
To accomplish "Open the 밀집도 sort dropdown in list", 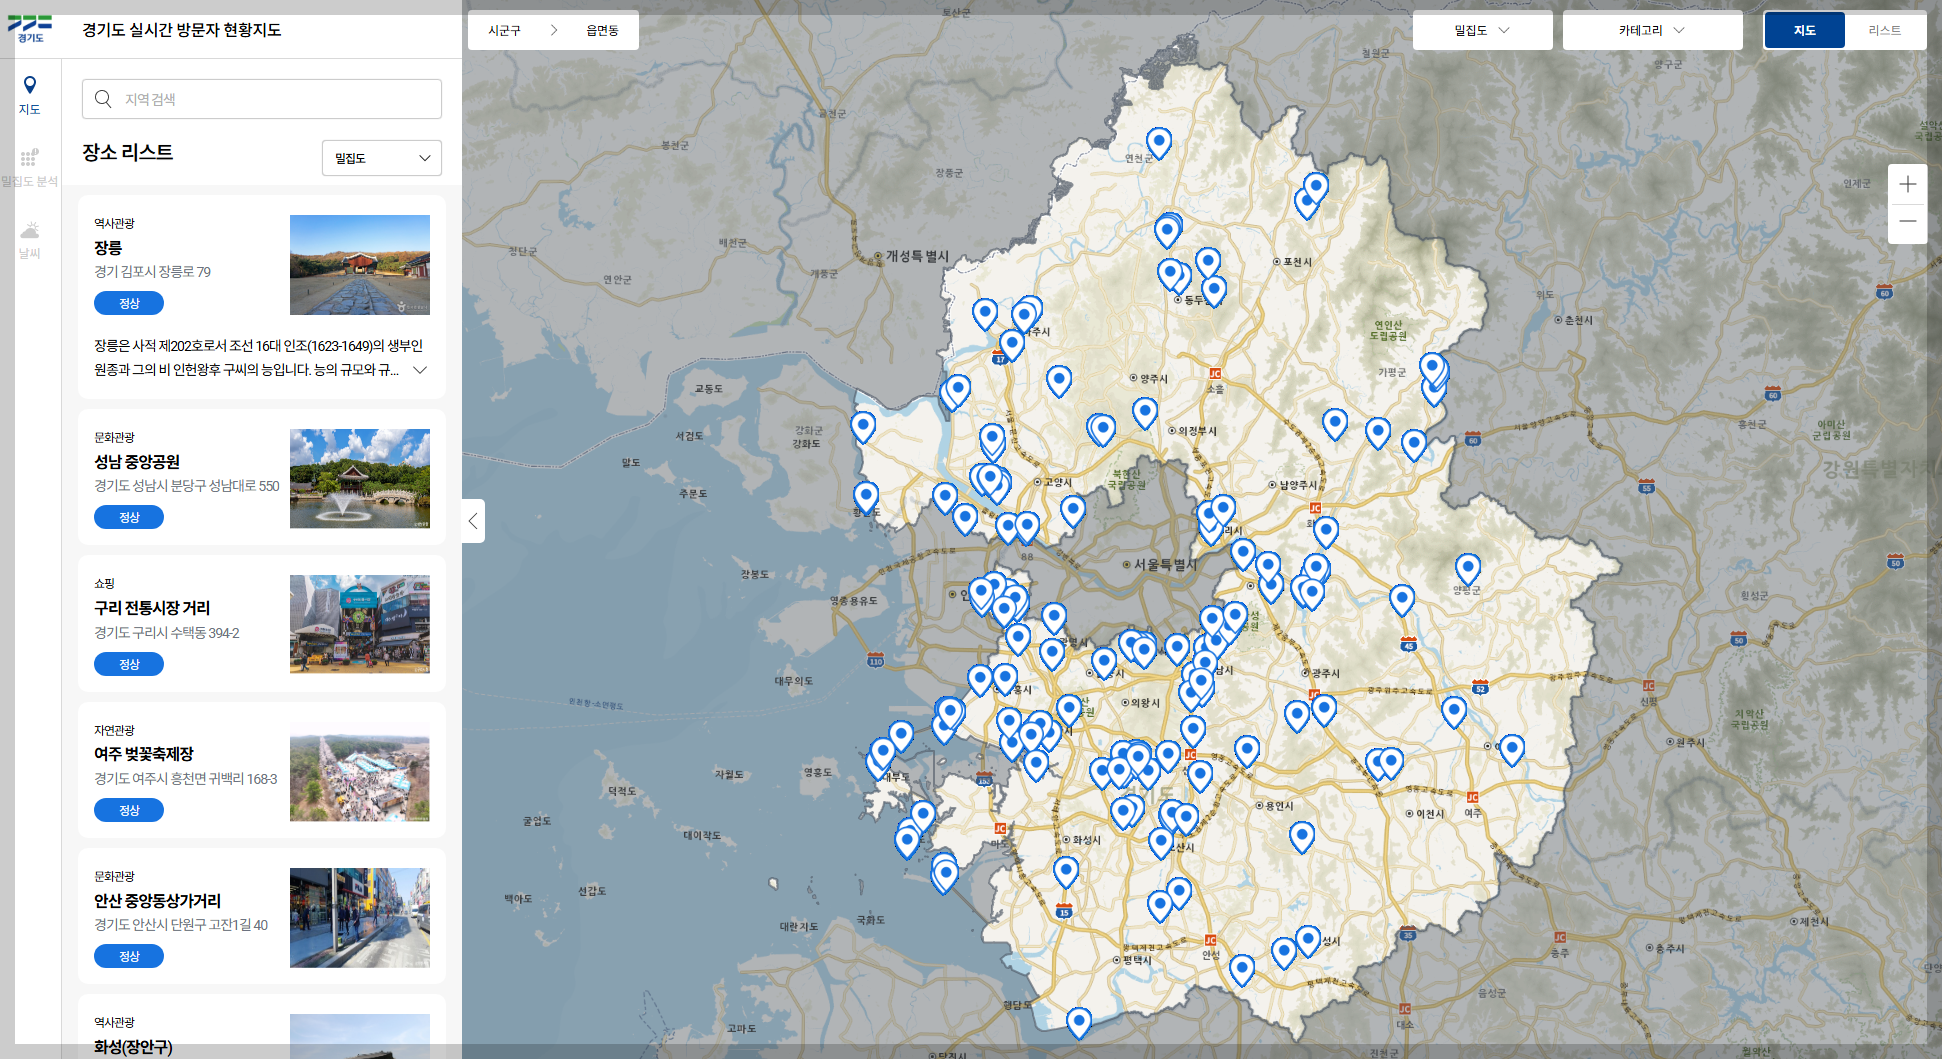I will click(382, 158).
